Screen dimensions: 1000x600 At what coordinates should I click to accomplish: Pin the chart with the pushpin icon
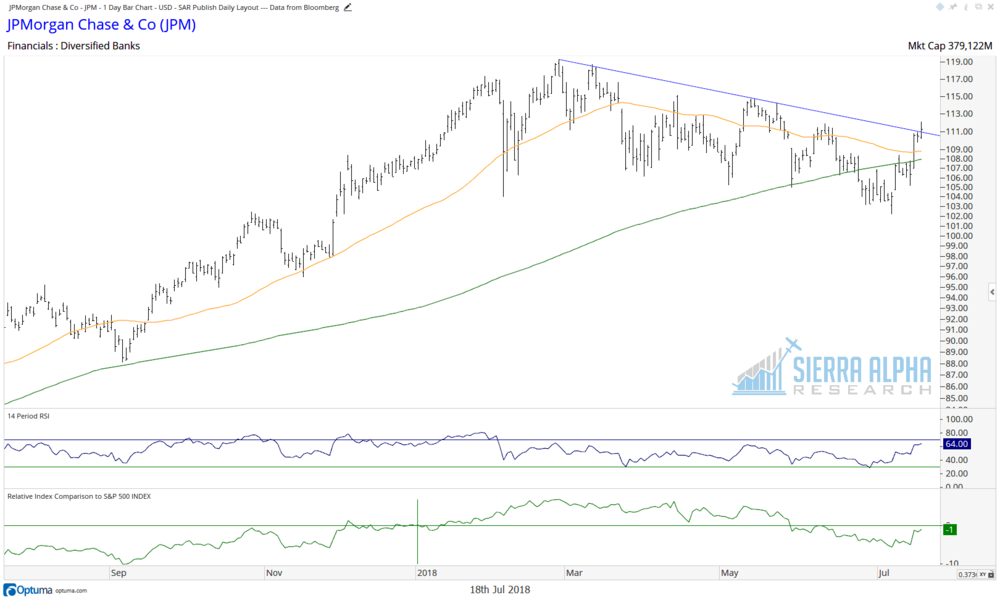coord(953,6)
